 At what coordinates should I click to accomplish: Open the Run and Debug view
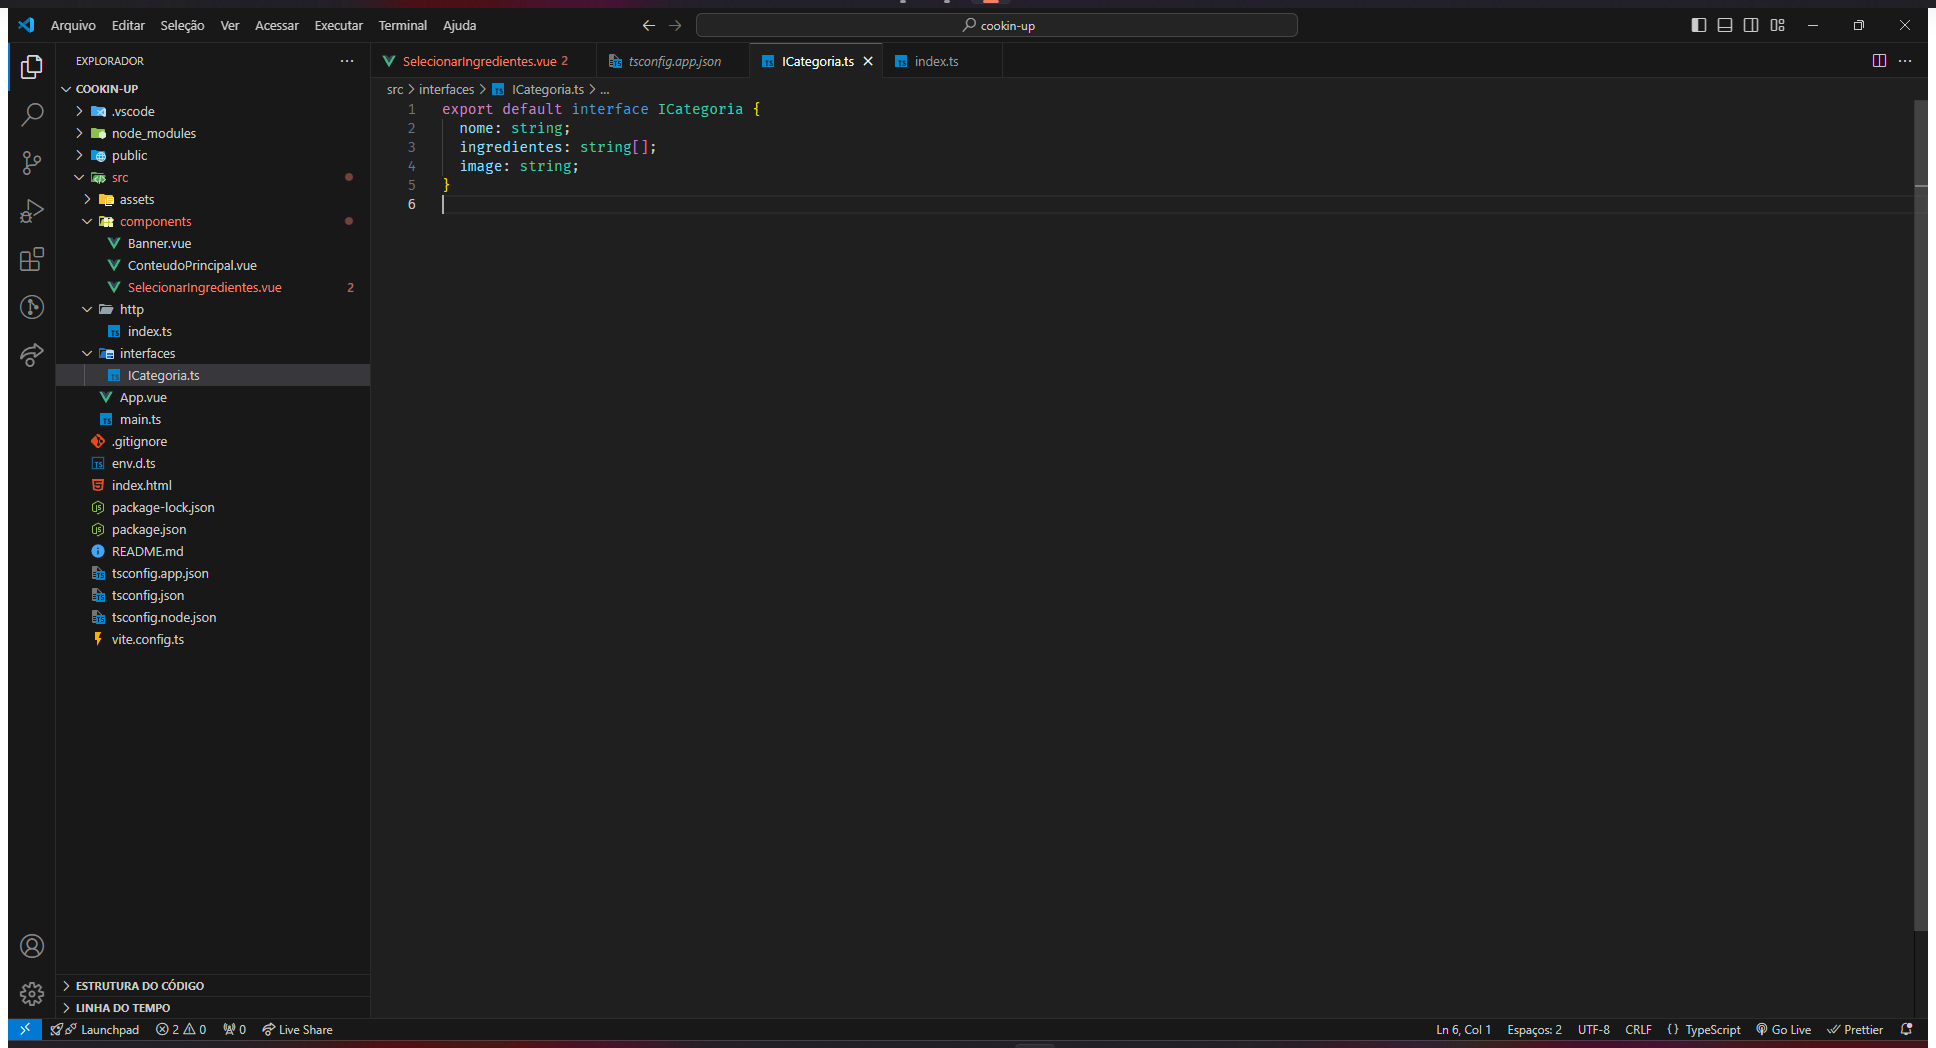pos(32,211)
